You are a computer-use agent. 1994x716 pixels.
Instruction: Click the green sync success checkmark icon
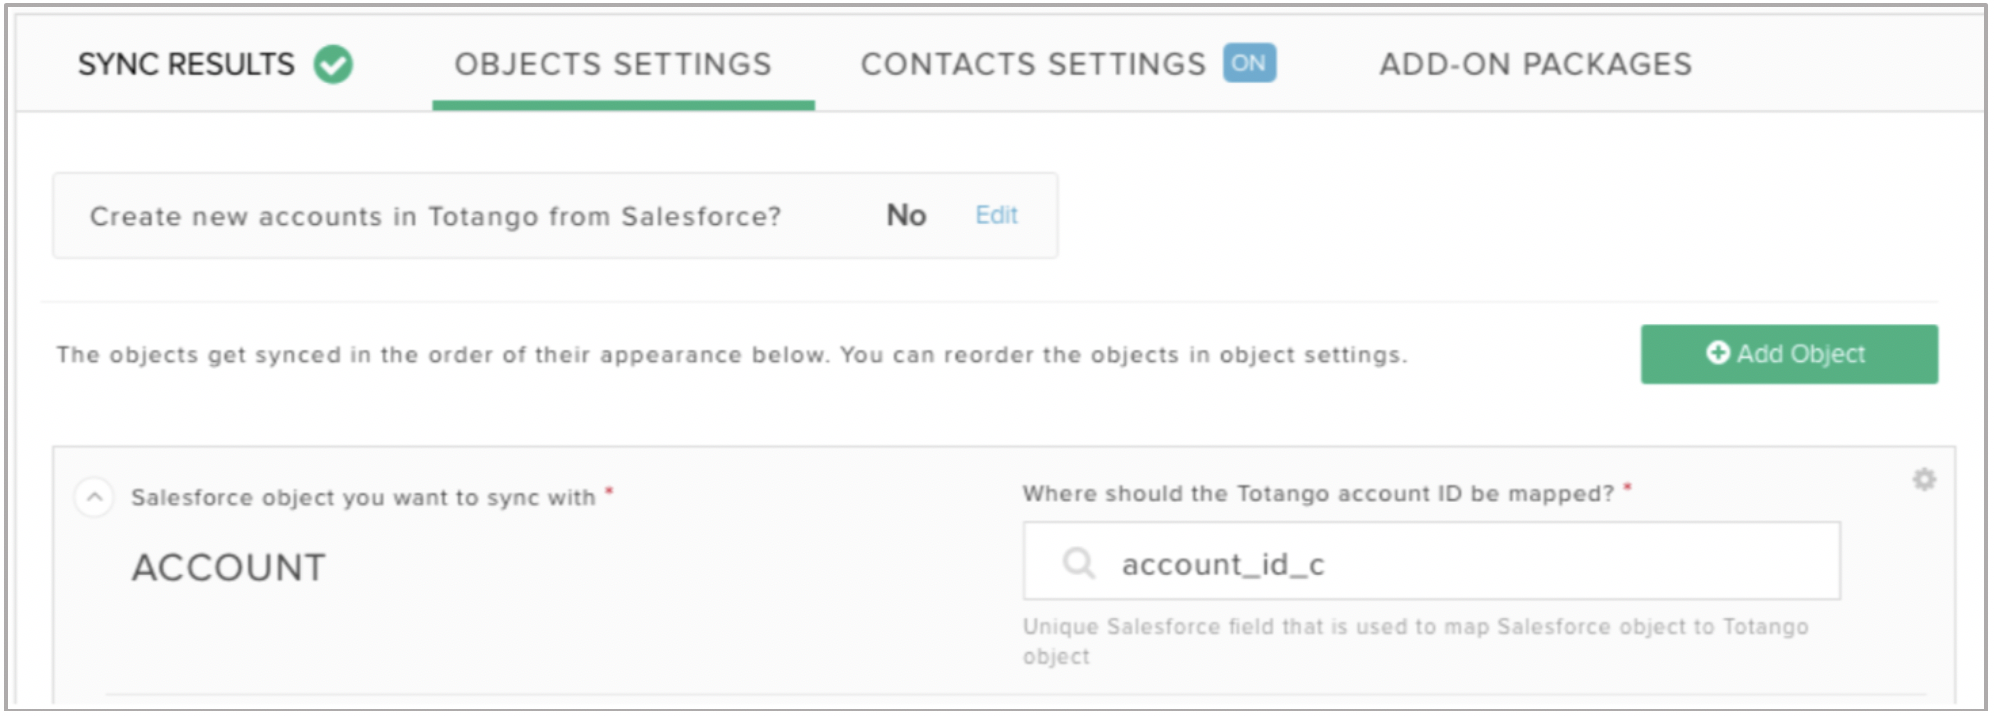(333, 65)
